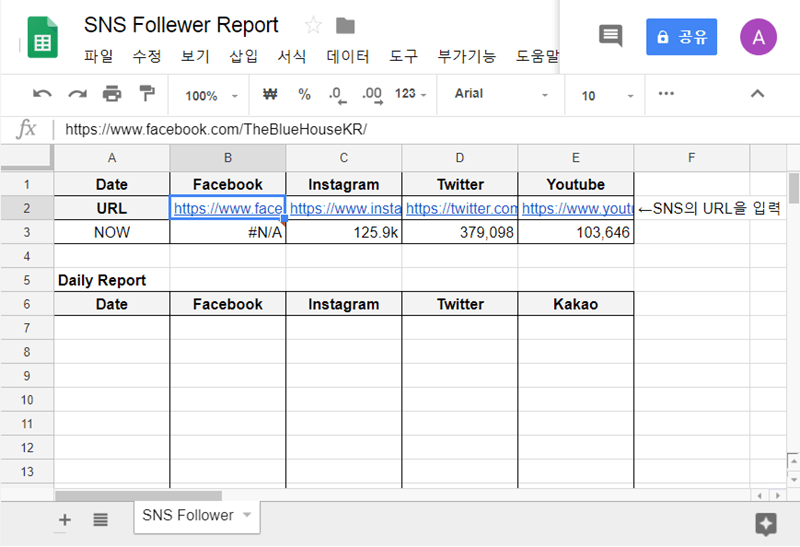The height and width of the screenshot is (547, 800).
Task: Format as currency with ₩ icon
Action: 270,94
